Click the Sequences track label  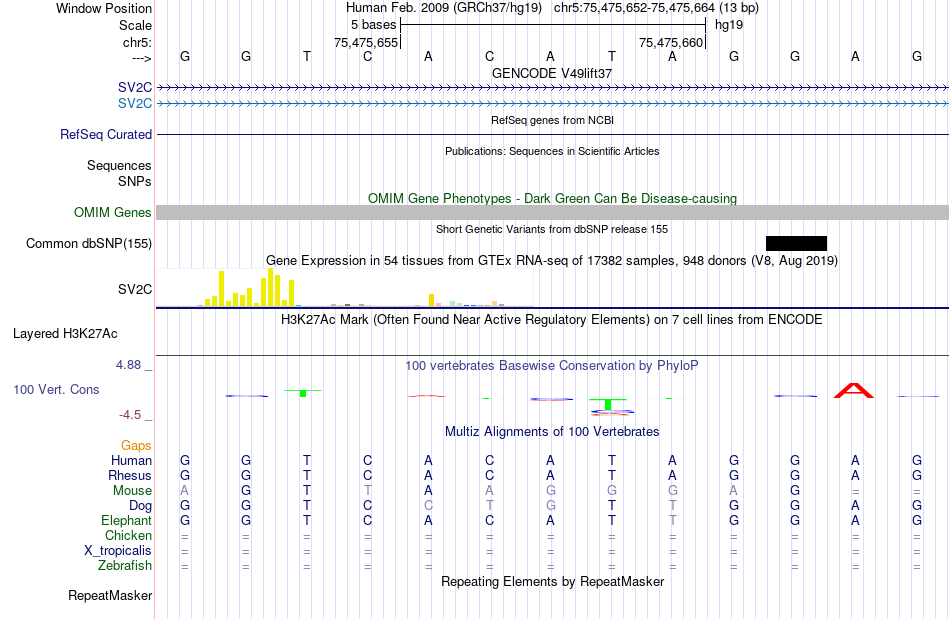tap(119, 165)
